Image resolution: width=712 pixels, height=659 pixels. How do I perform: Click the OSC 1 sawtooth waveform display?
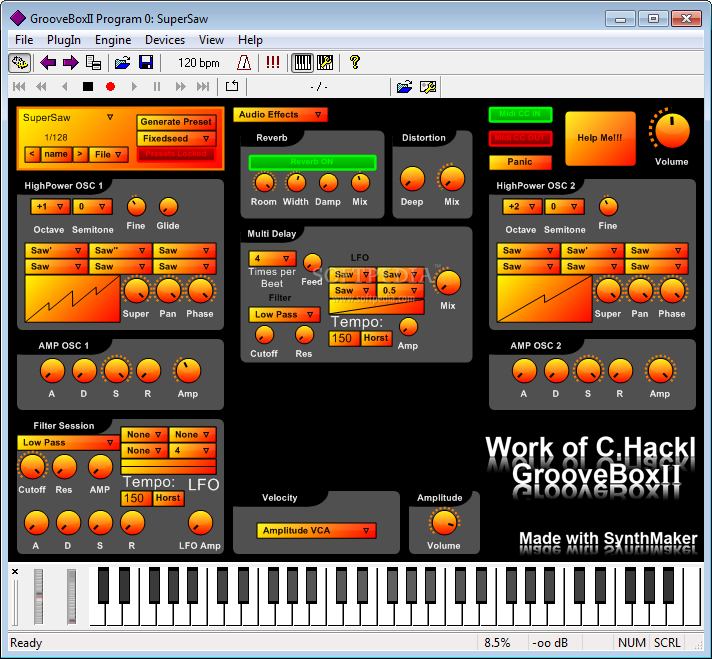pos(73,299)
